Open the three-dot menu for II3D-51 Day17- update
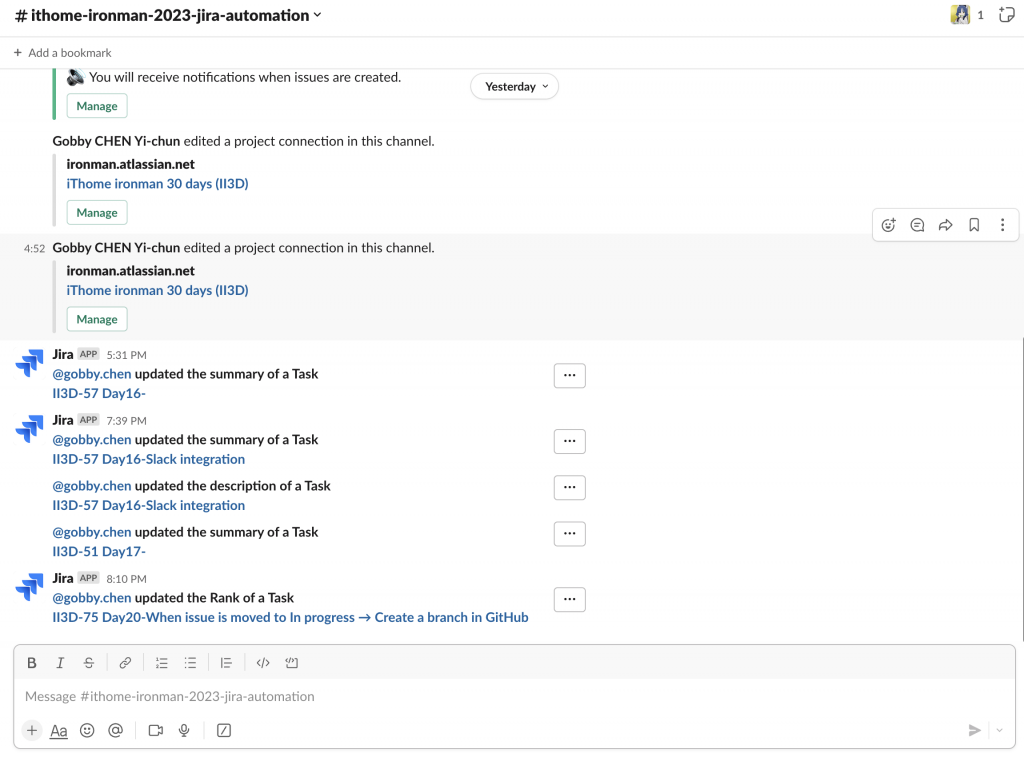This screenshot has height=765, width=1024. point(569,534)
